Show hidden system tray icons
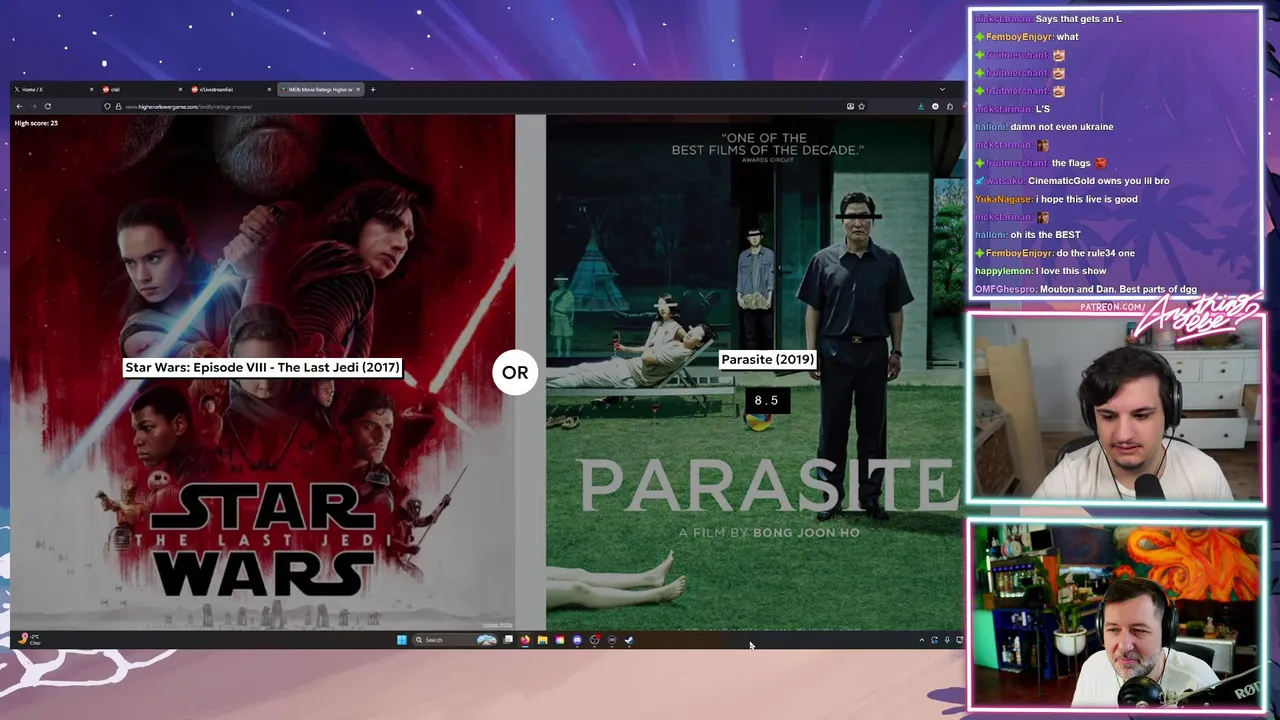 [x=922, y=640]
